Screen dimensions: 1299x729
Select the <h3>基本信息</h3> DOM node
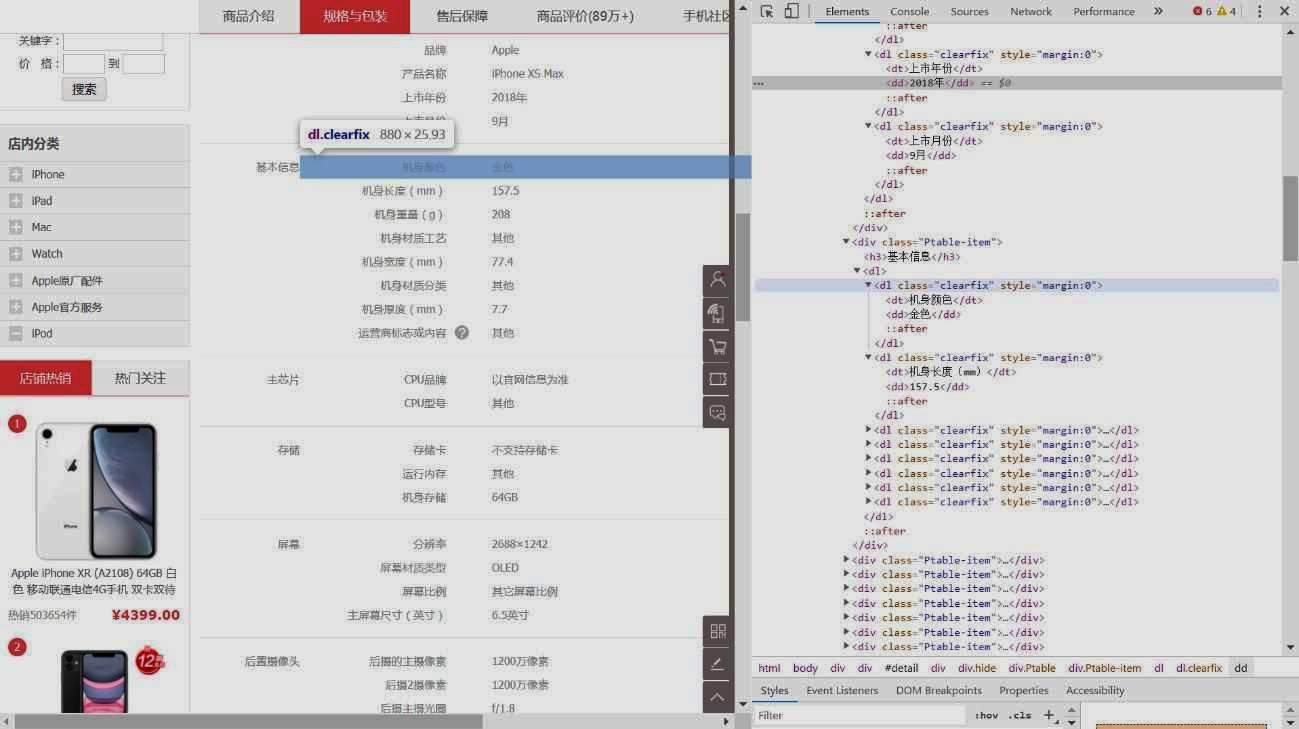(x=912, y=256)
